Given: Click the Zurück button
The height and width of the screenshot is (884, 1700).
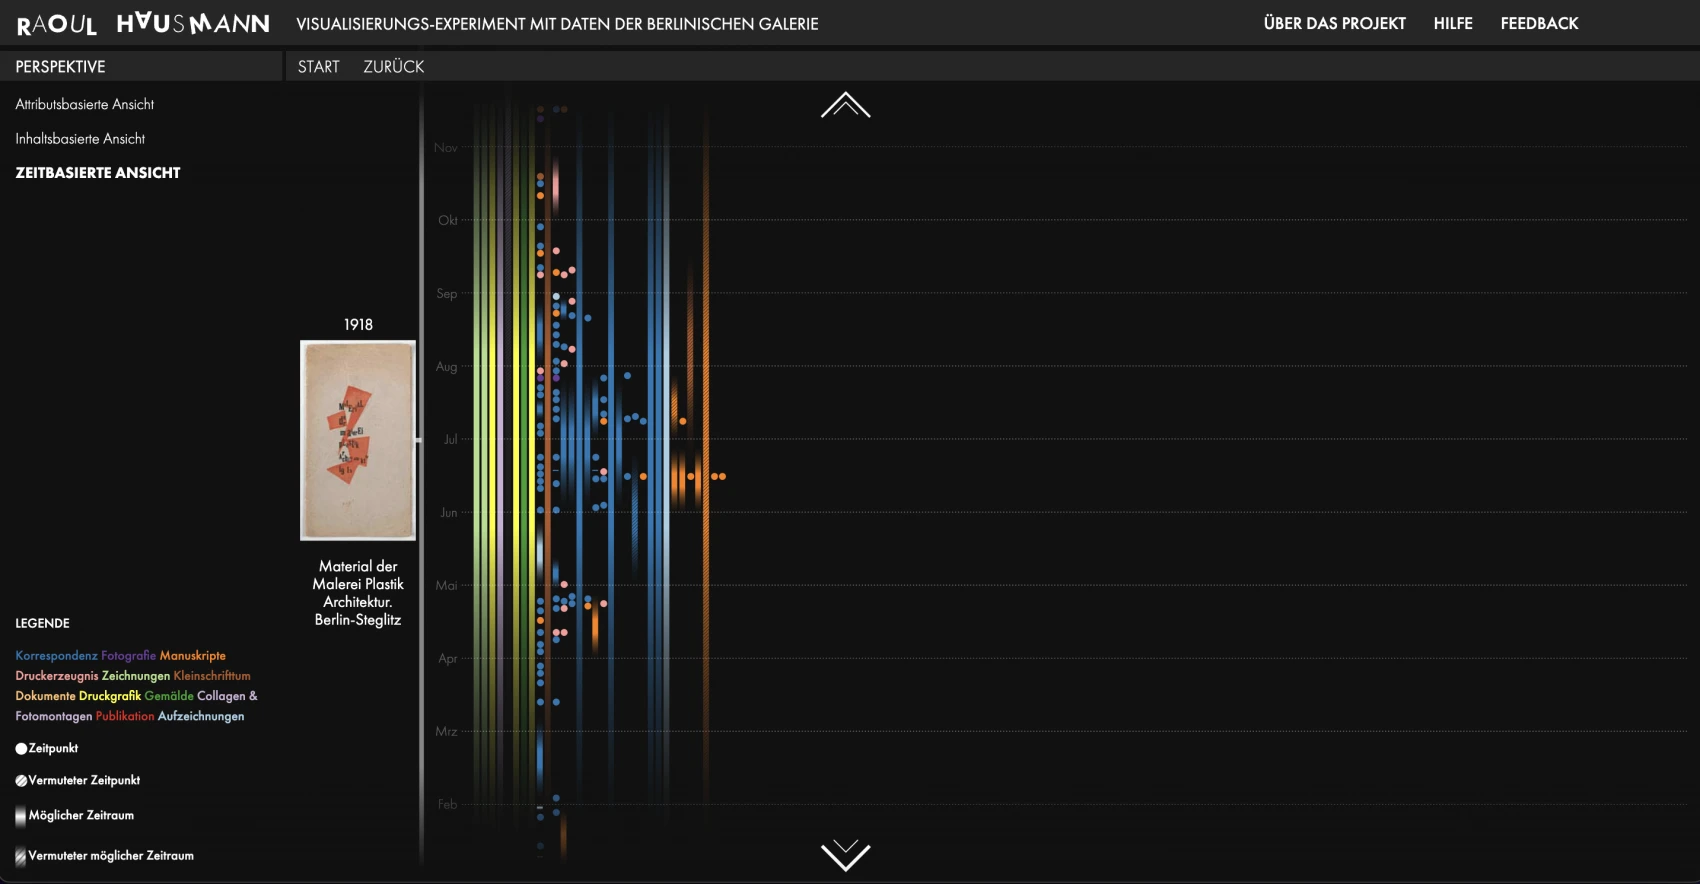Looking at the screenshot, I should (x=393, y=67).
